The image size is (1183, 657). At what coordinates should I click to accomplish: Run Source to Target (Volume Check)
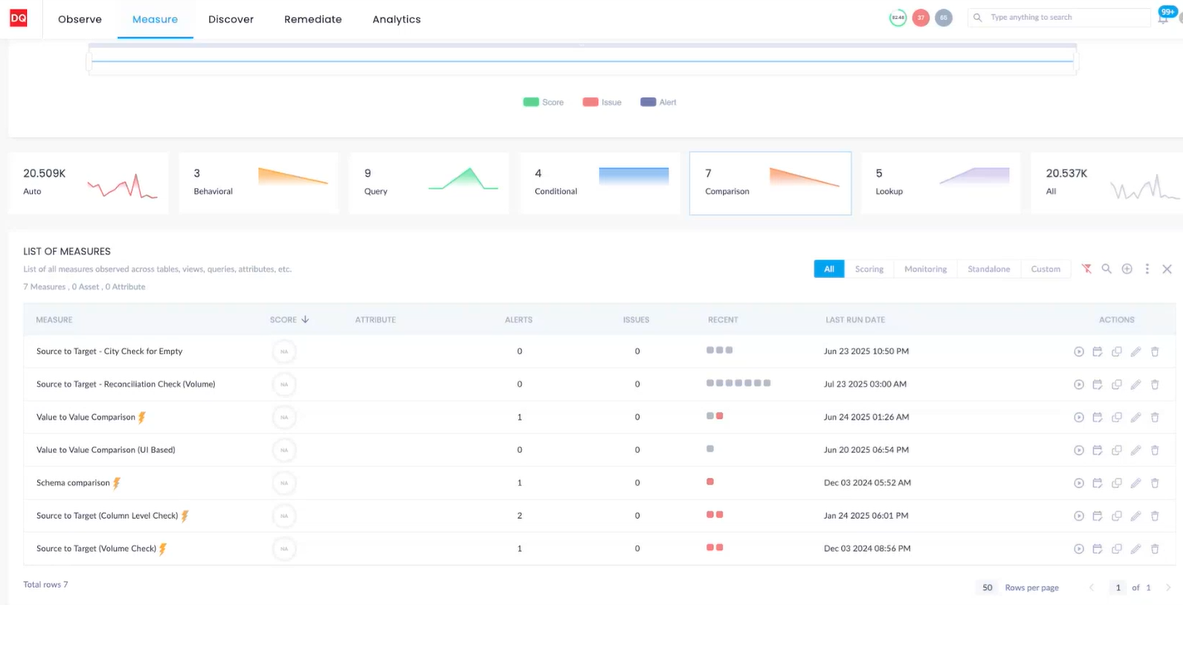tap(1079, 549)
